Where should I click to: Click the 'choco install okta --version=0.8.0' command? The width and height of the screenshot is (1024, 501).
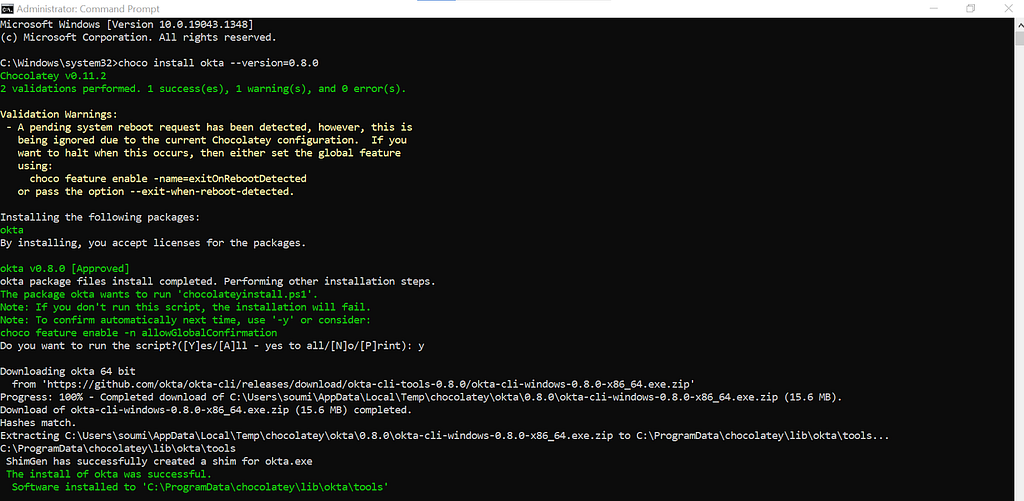point(218,63)
